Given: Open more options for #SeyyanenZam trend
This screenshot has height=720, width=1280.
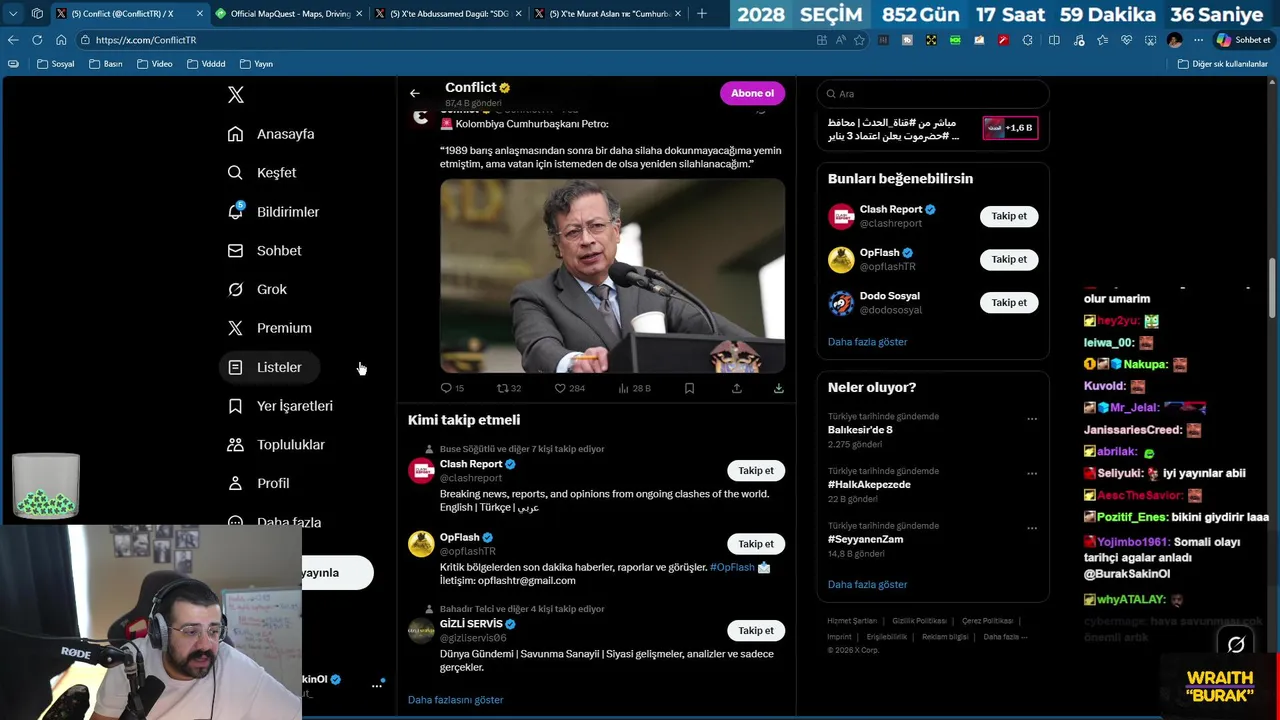Looking at the screenshot, I should 1032,528.
